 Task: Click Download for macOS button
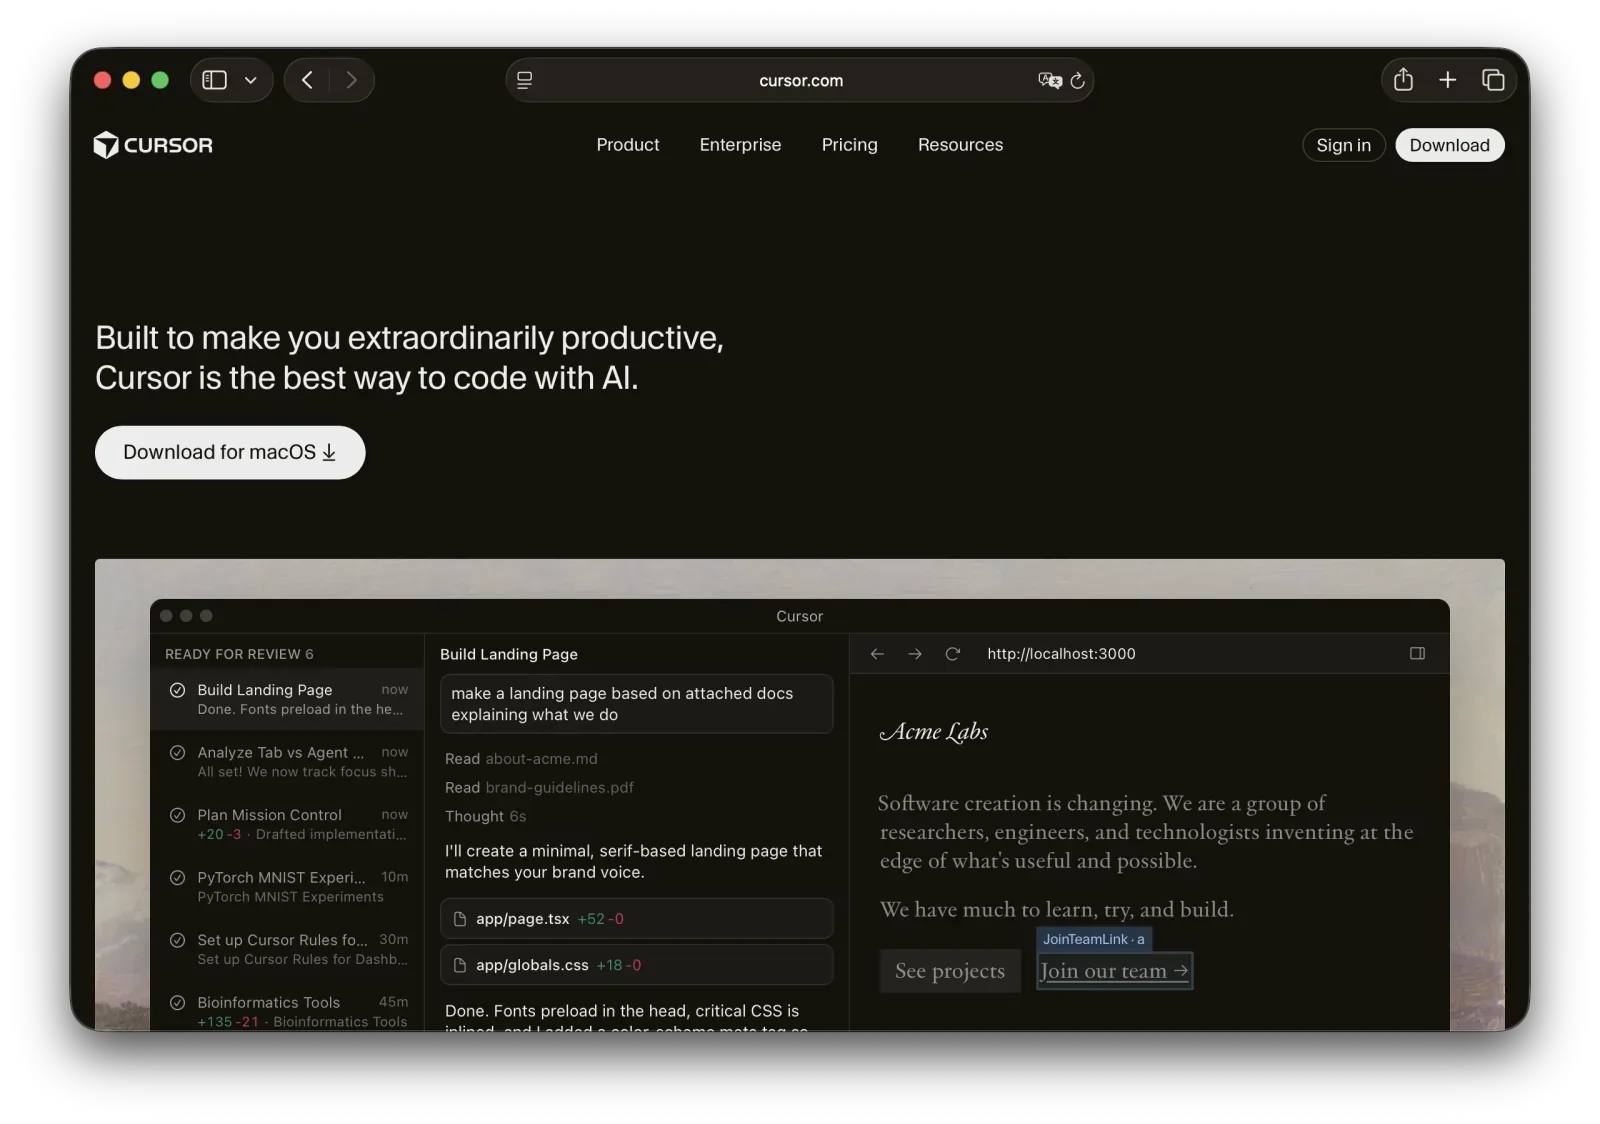(230, 452)
